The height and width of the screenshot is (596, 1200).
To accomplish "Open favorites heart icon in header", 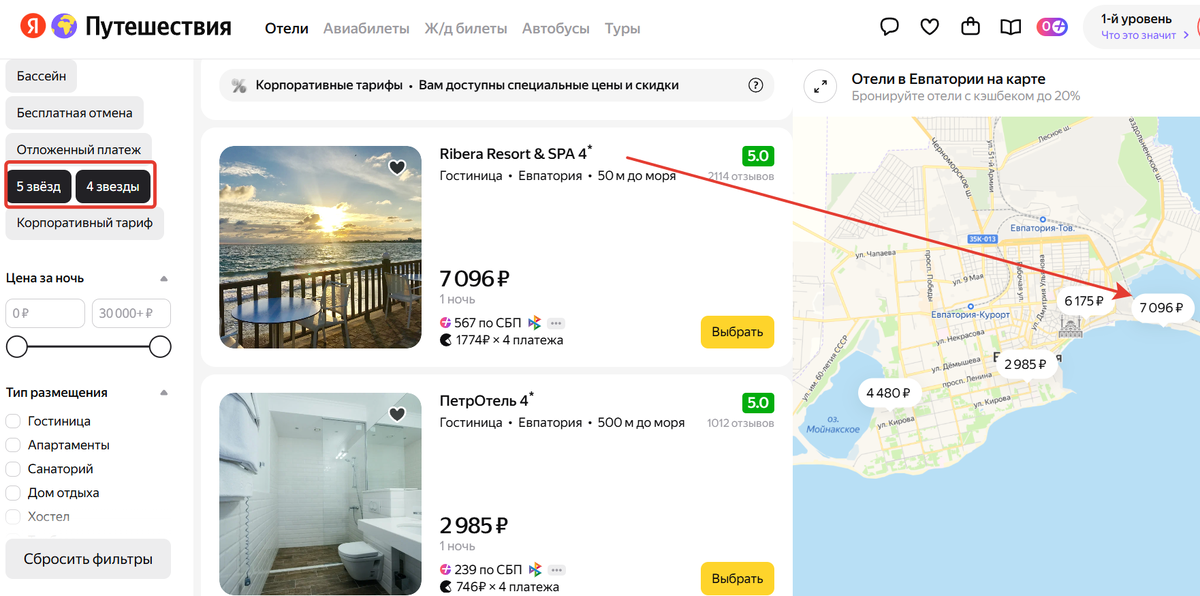I will coord(930,27).
